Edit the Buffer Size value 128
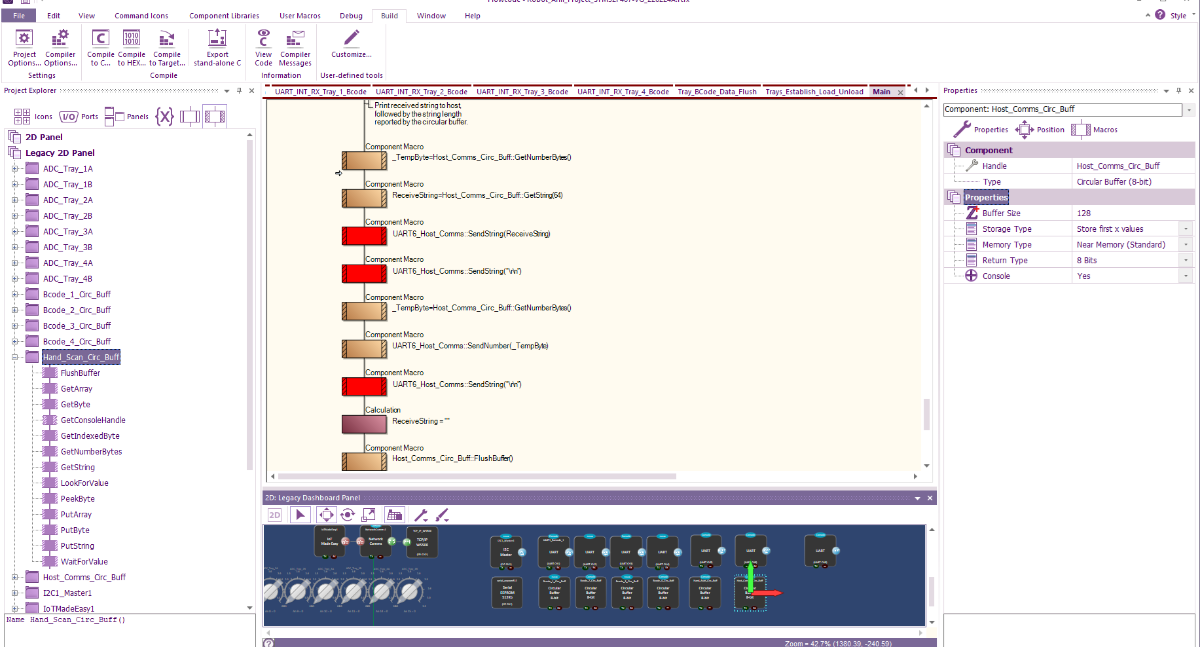This screenshot has width=1200, height=647. pyautogui.click(x=1133, y=213)
